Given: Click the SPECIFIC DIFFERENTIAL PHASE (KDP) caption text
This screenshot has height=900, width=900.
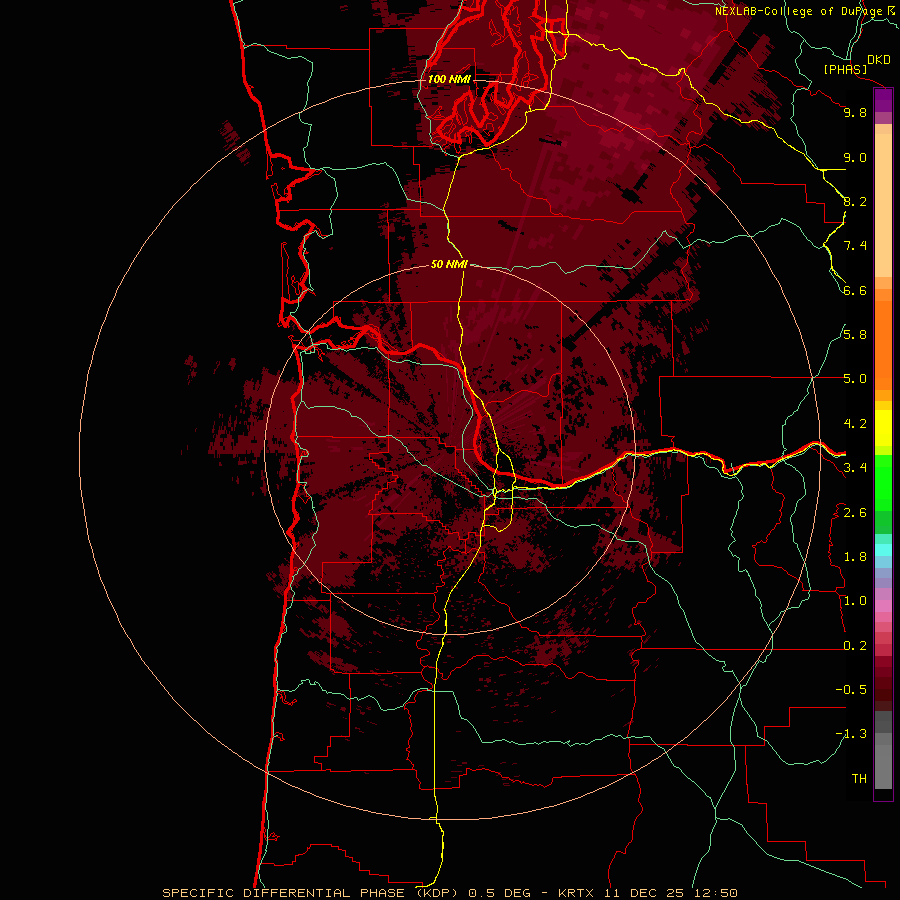Looking at the screenshot, I should [312, 893].
